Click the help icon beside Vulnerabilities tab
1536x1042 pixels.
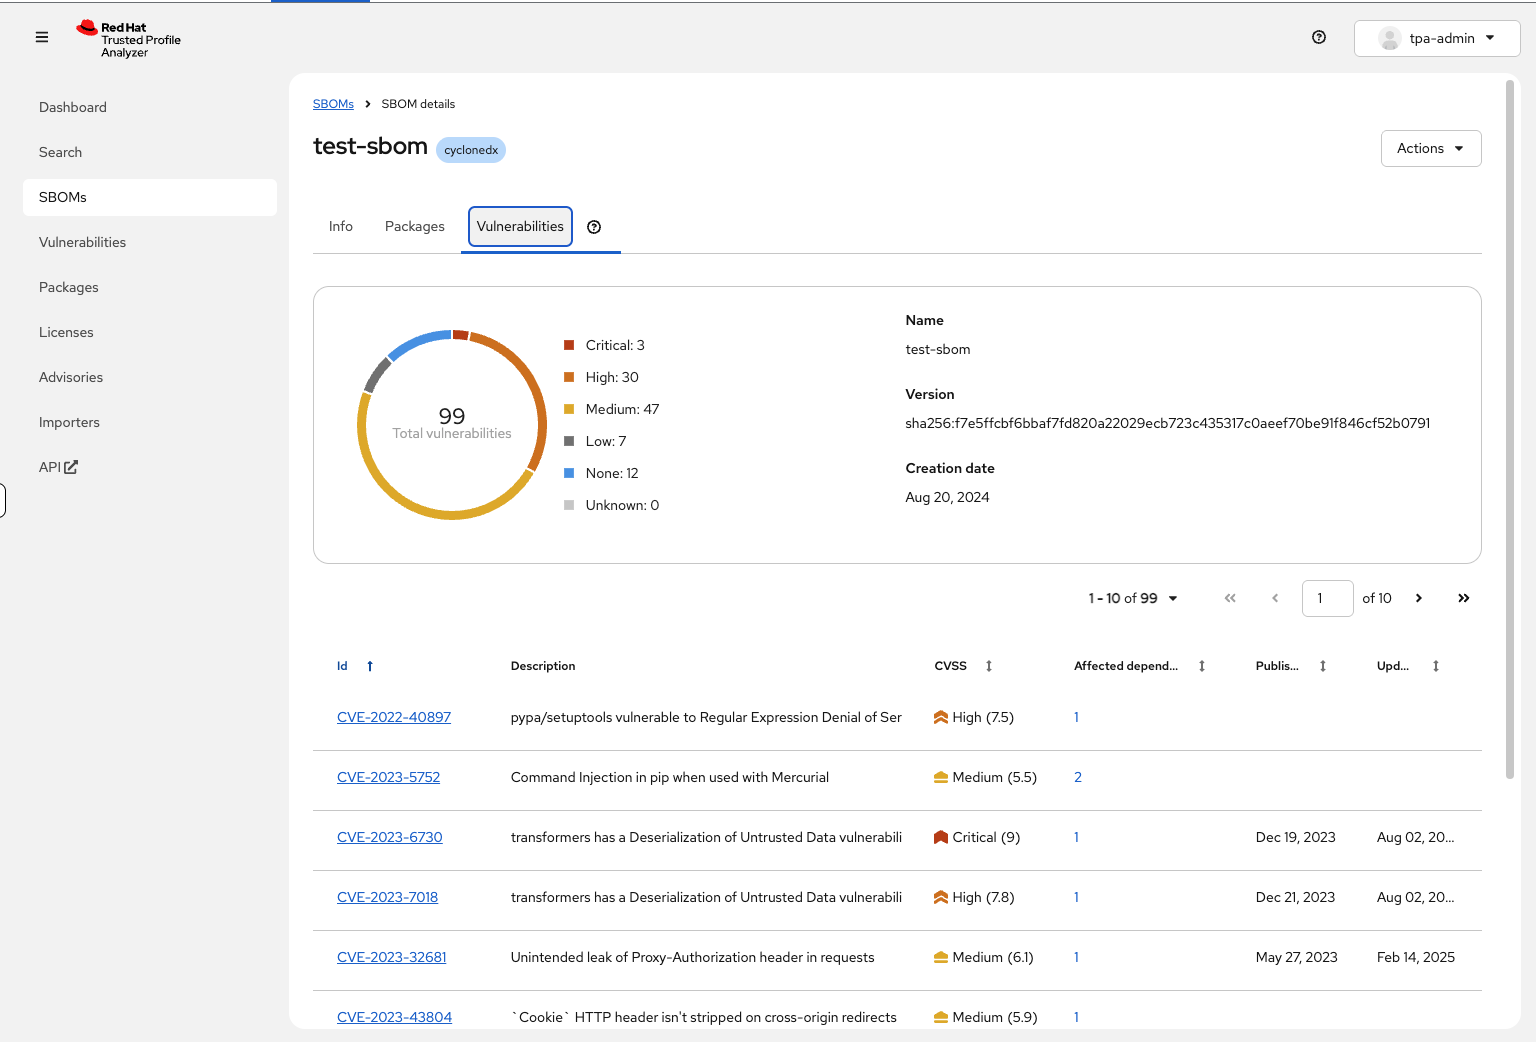[x=594, y=227]
